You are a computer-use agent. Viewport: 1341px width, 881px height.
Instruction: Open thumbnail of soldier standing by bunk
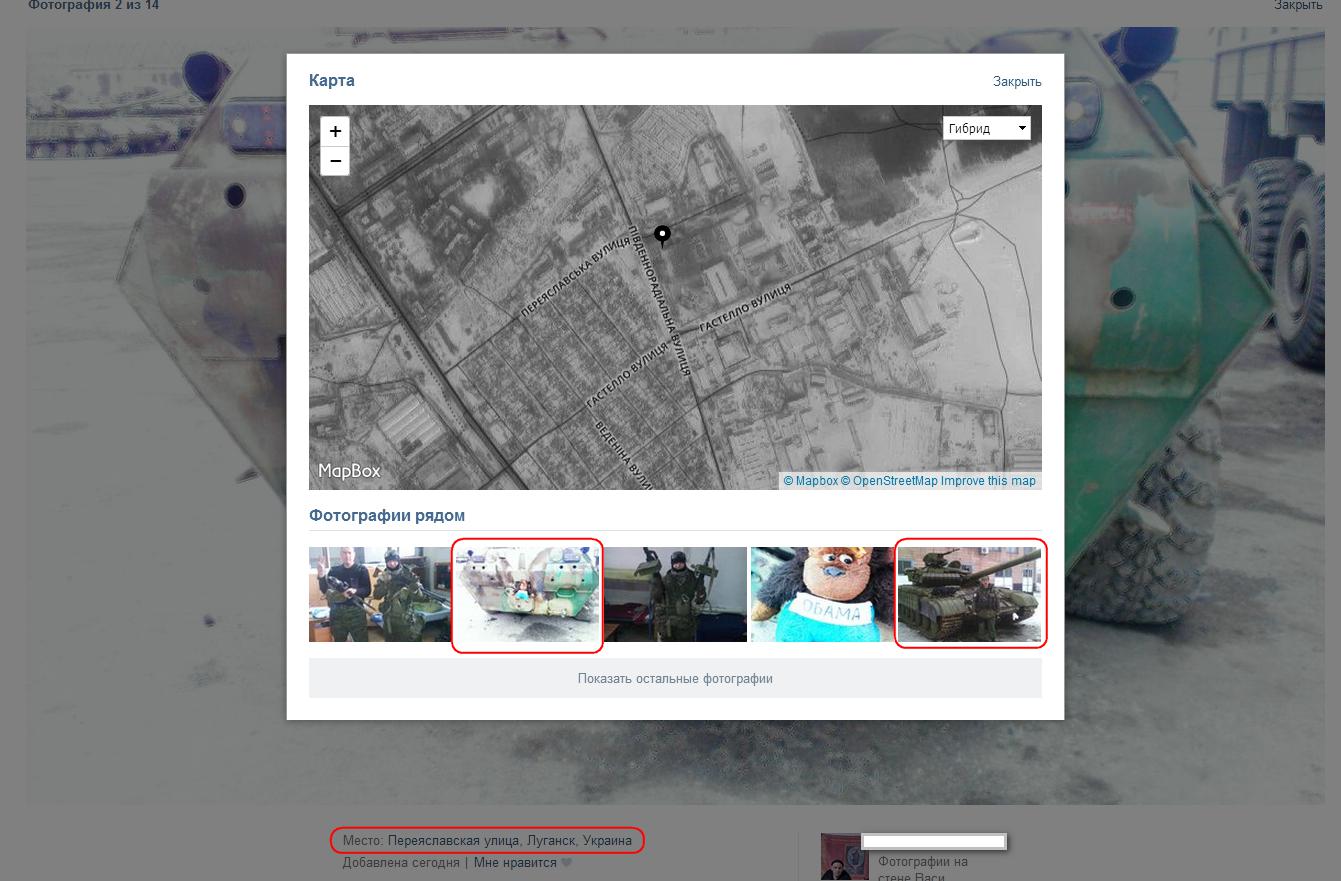click(675, 594)
